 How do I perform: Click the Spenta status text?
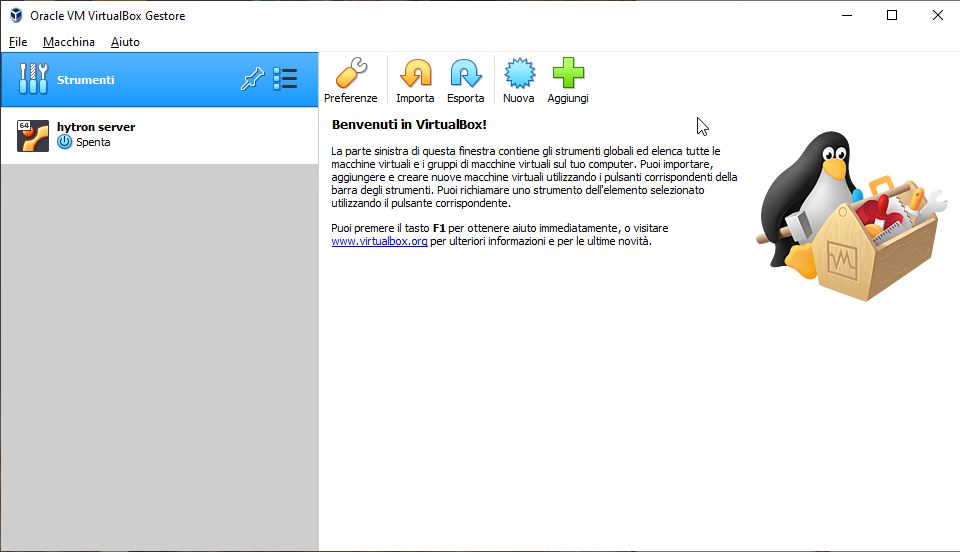(93, 142)
